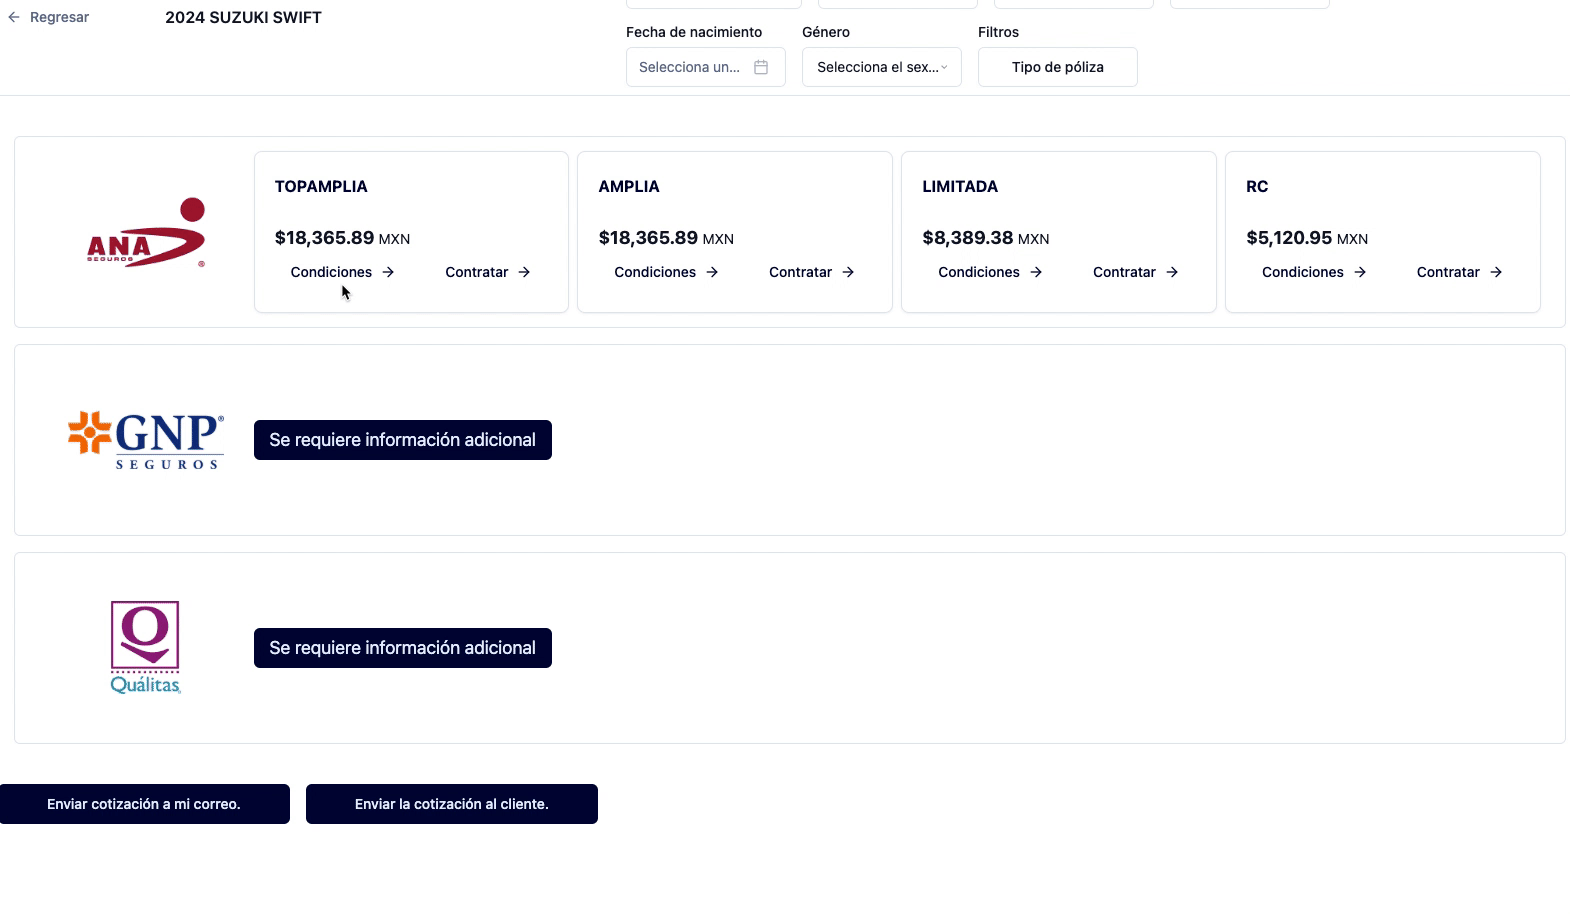The image size is (1570, 916).
Task: Click the Quálitas logo
Action: coord(145,647)
